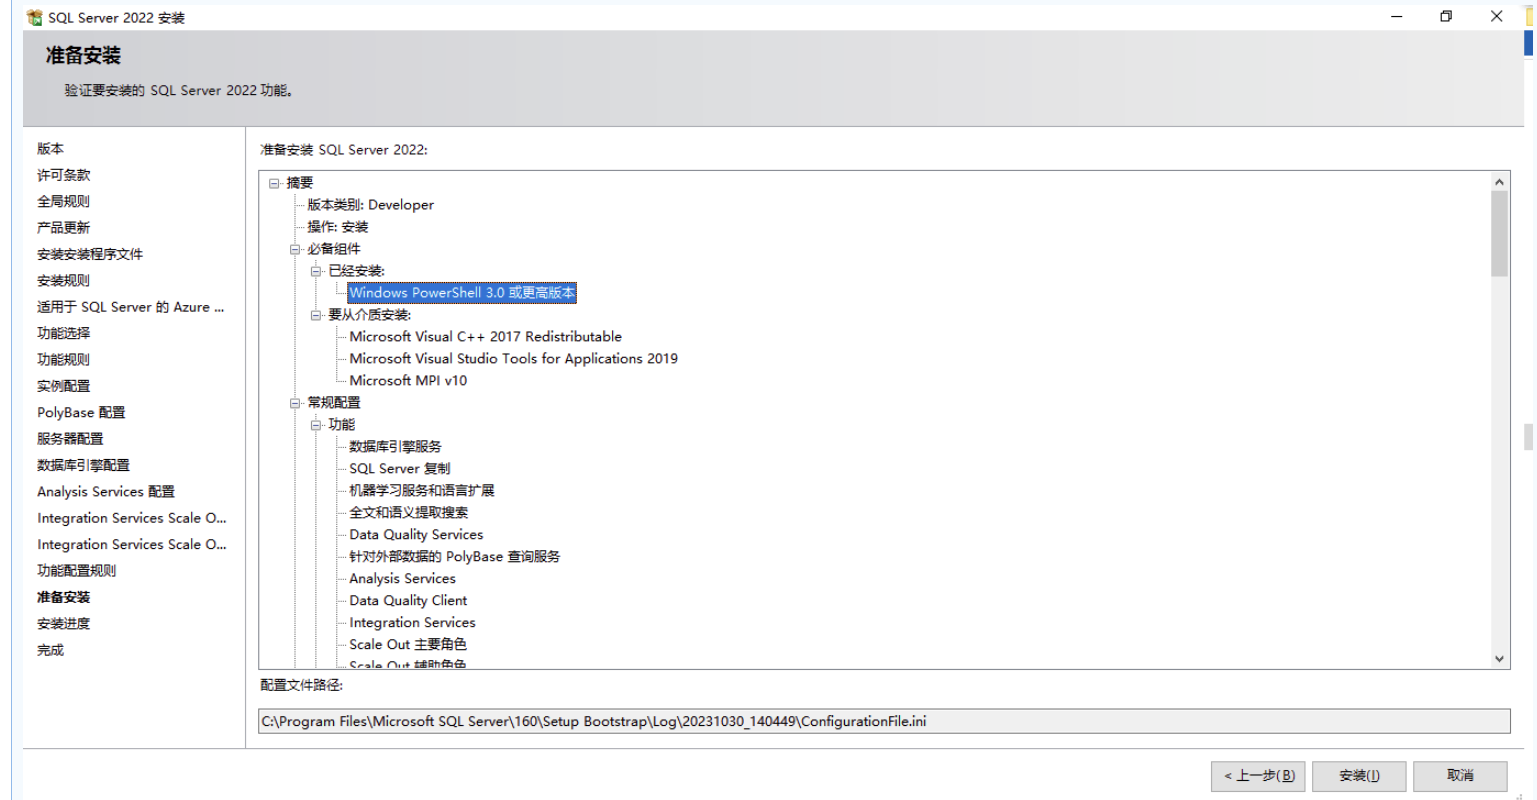Image resolution: width=1537 pixels, height=800 pixels.
Task: Click the 上一步(B) back button
Action: point(1259,776)
